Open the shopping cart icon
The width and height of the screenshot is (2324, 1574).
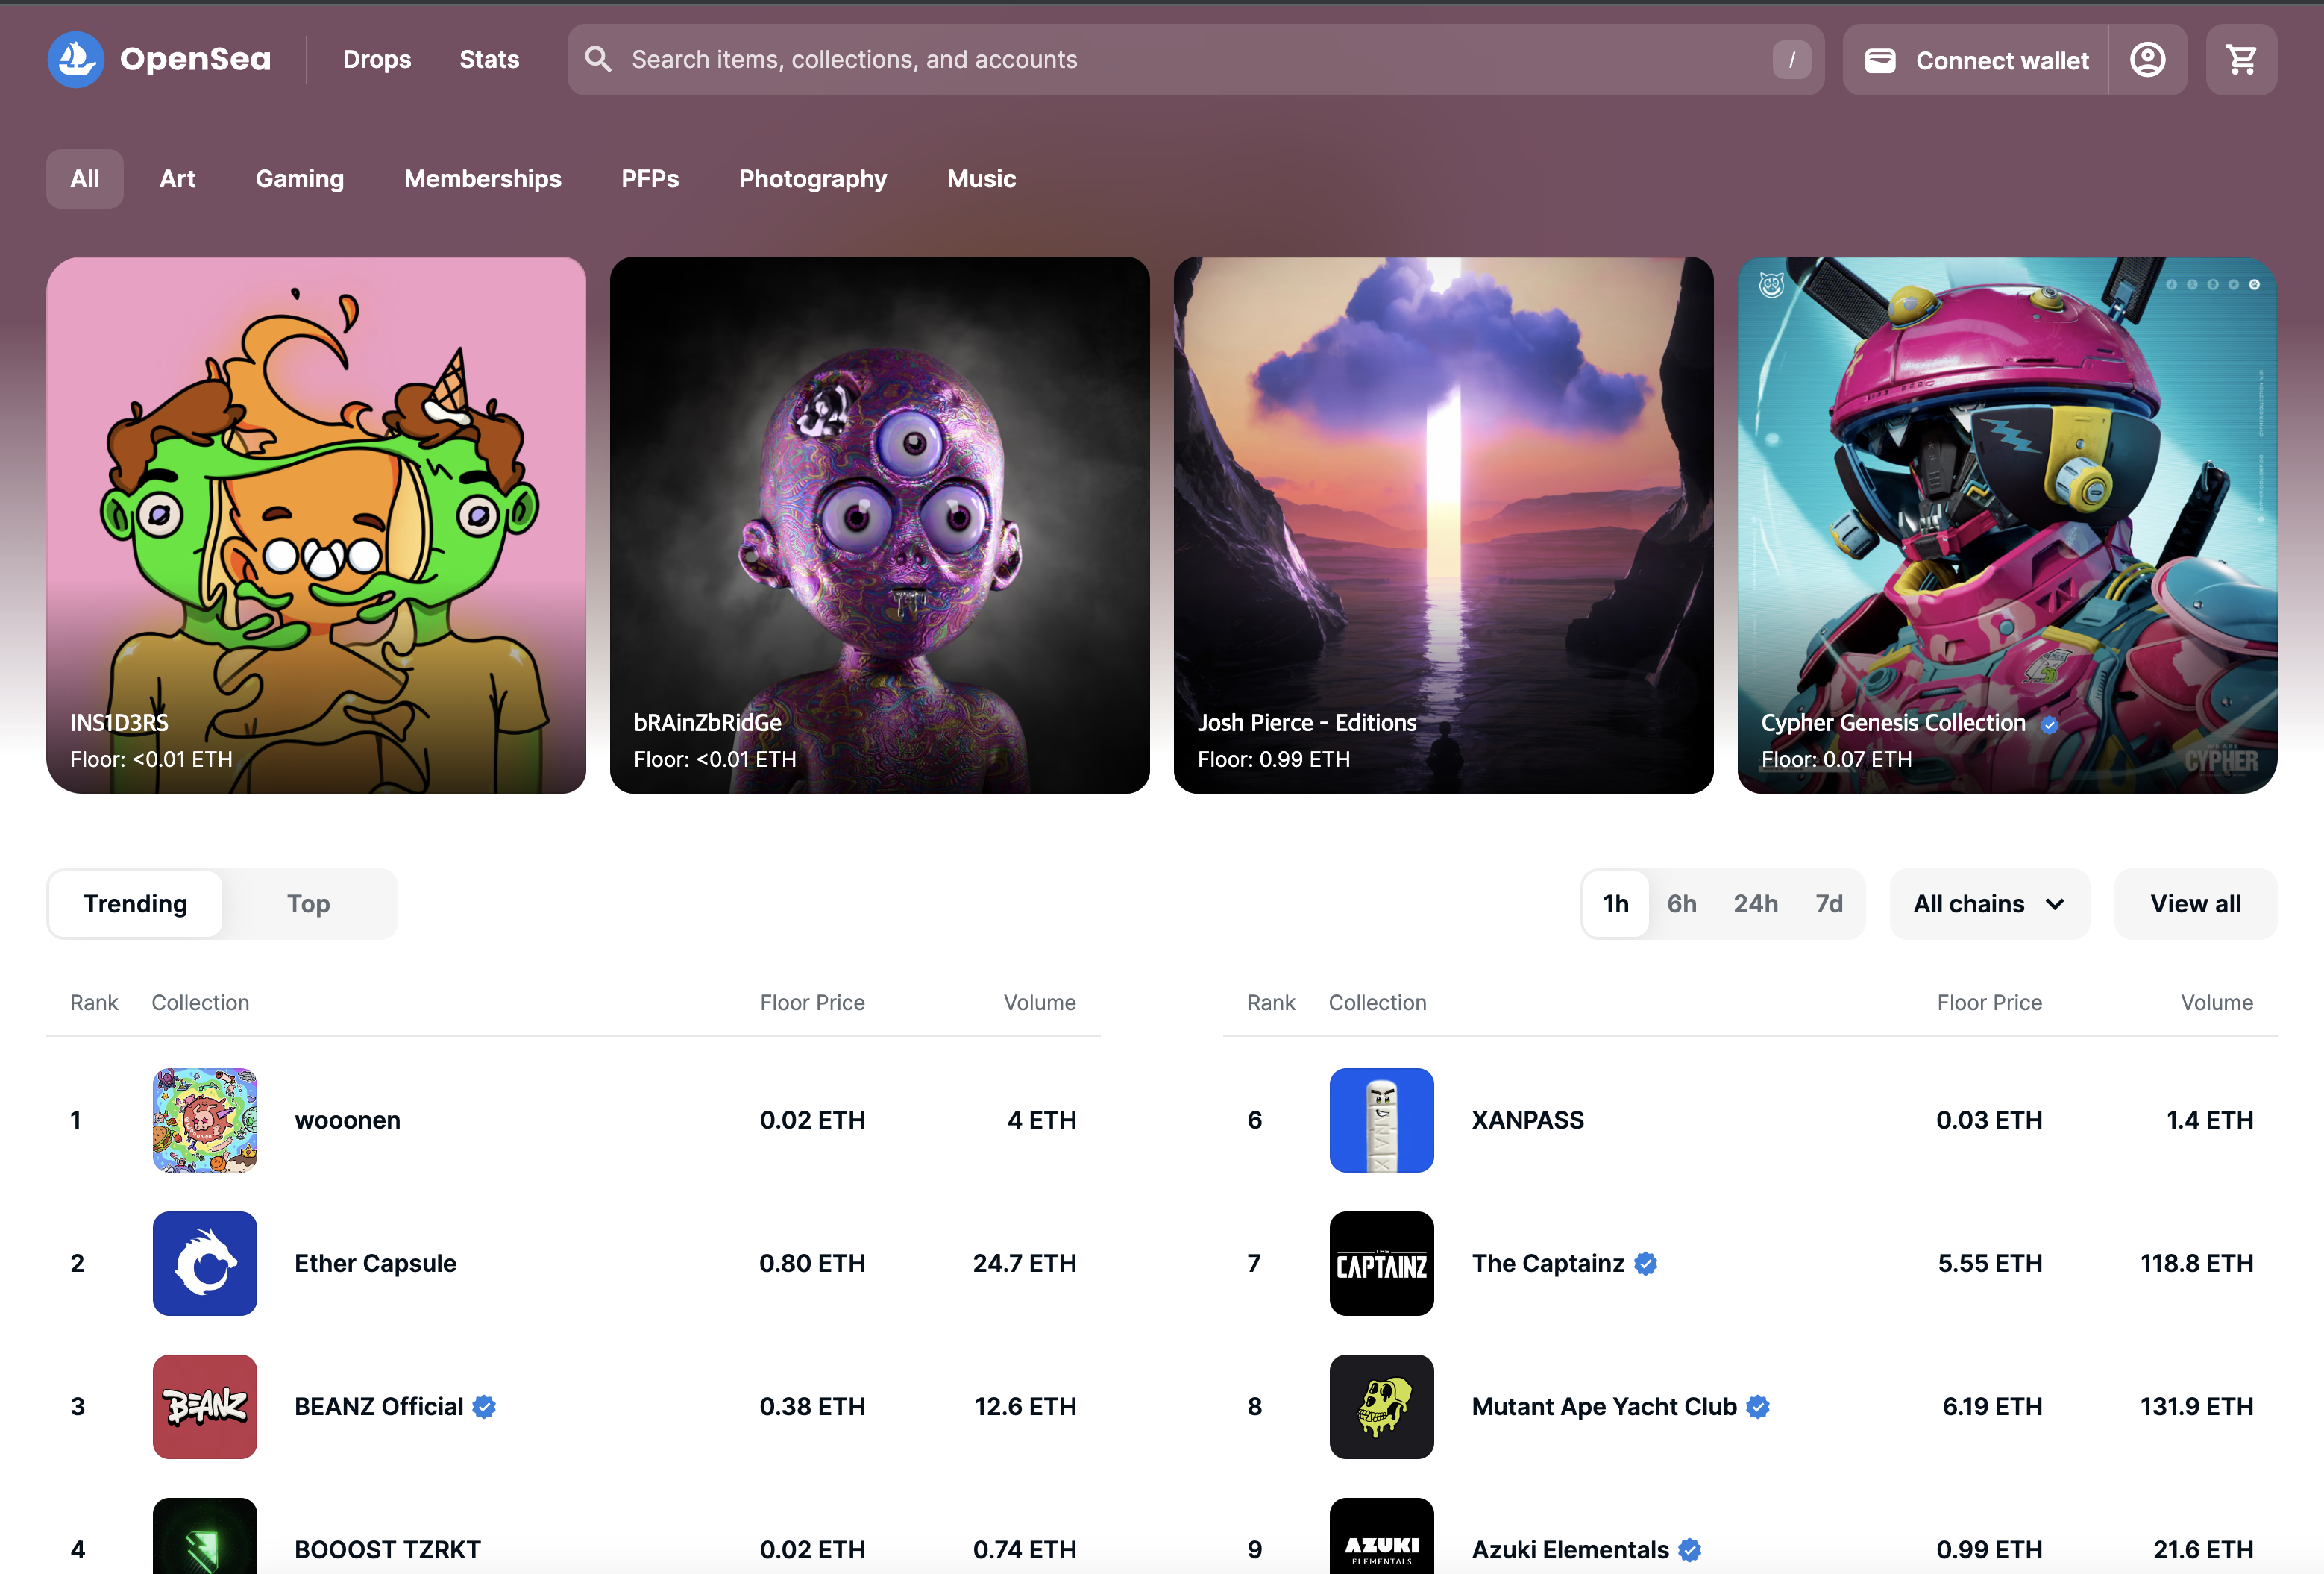pyautogui.click(x=2241, y=60)
